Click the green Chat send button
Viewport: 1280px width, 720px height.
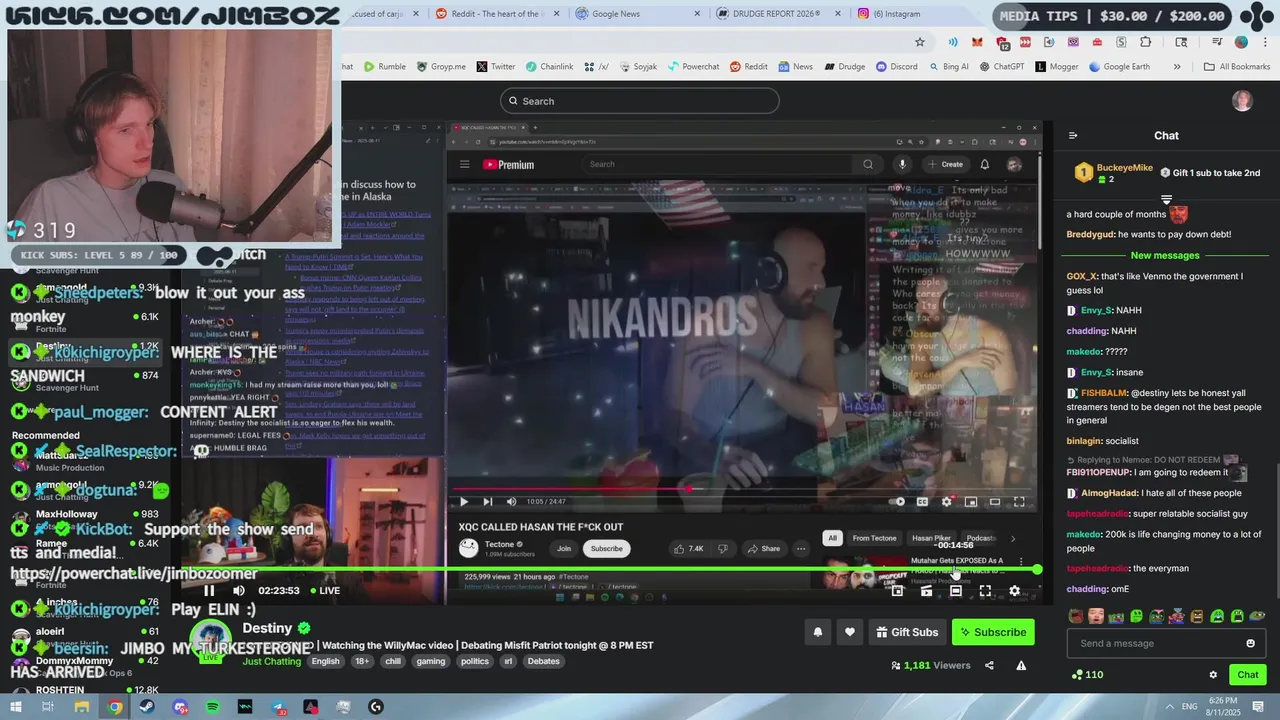click(x=1247, y=675)
